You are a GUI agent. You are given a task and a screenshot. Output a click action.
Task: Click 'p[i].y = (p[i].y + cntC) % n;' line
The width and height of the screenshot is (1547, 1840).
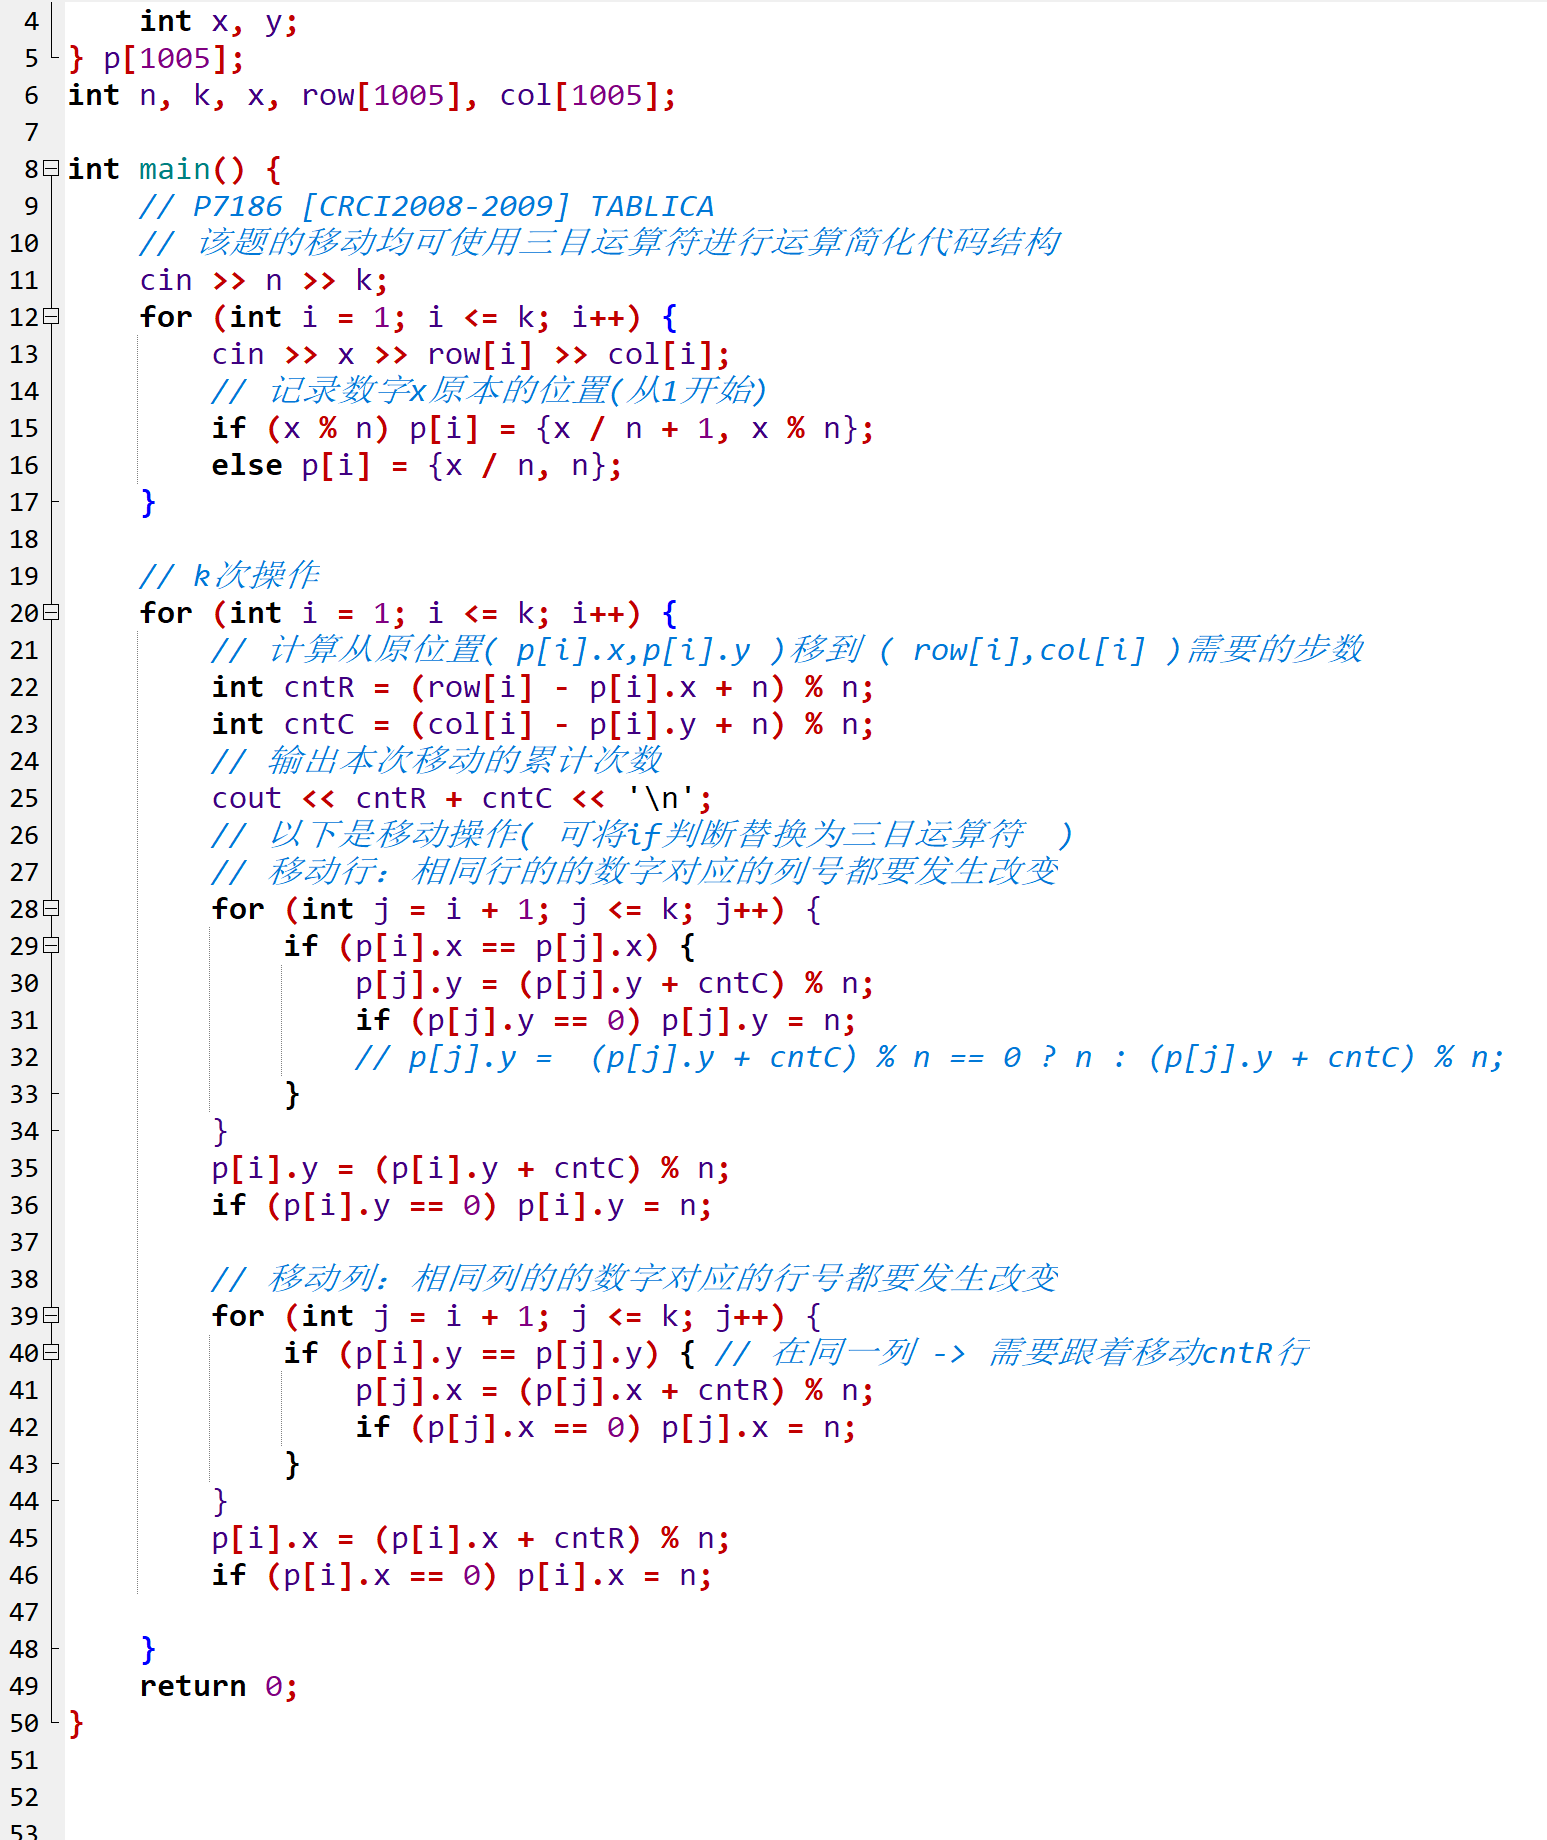pyautogui.click(x=471, y=1168)
